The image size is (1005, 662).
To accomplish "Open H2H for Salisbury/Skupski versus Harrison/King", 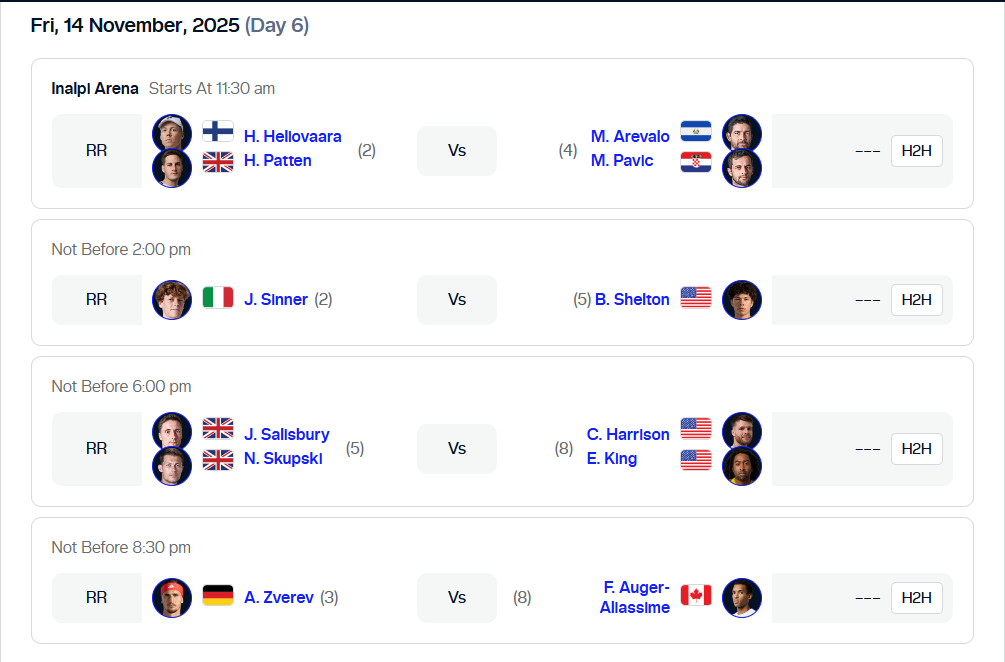I will tap(916, 448).
